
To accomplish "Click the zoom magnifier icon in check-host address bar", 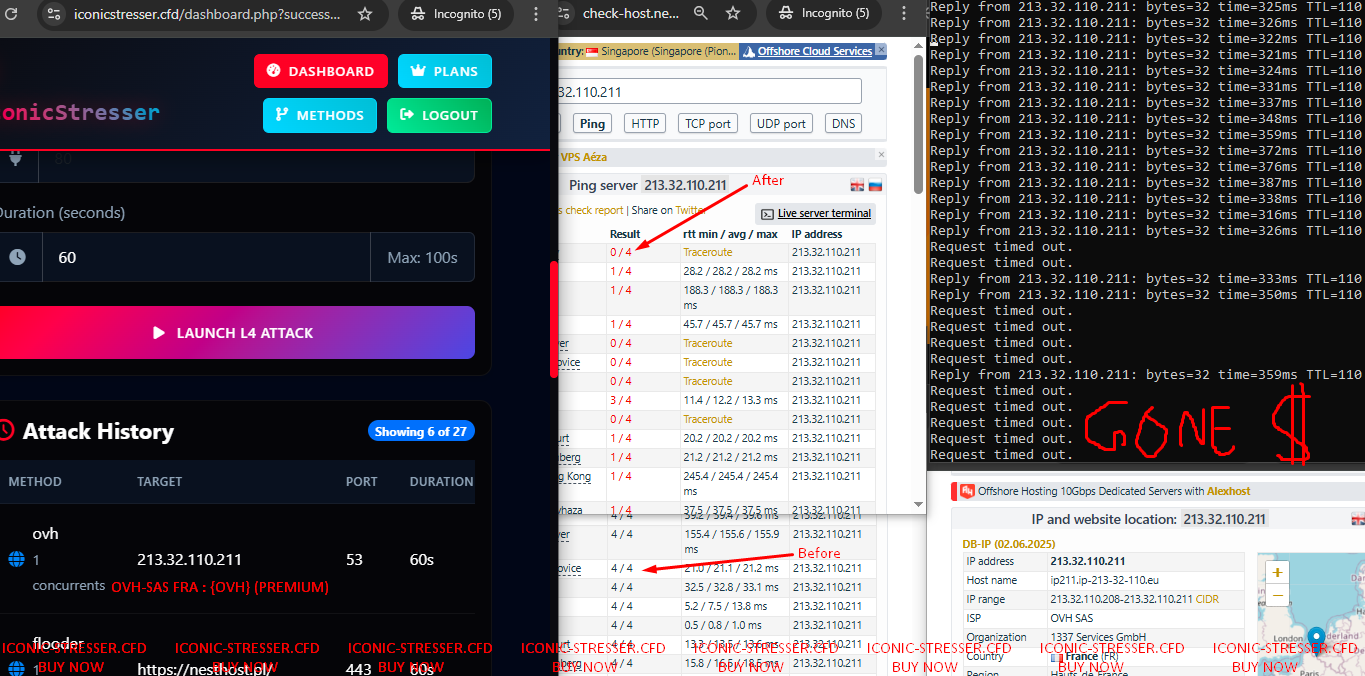I will tap(701, 13).
